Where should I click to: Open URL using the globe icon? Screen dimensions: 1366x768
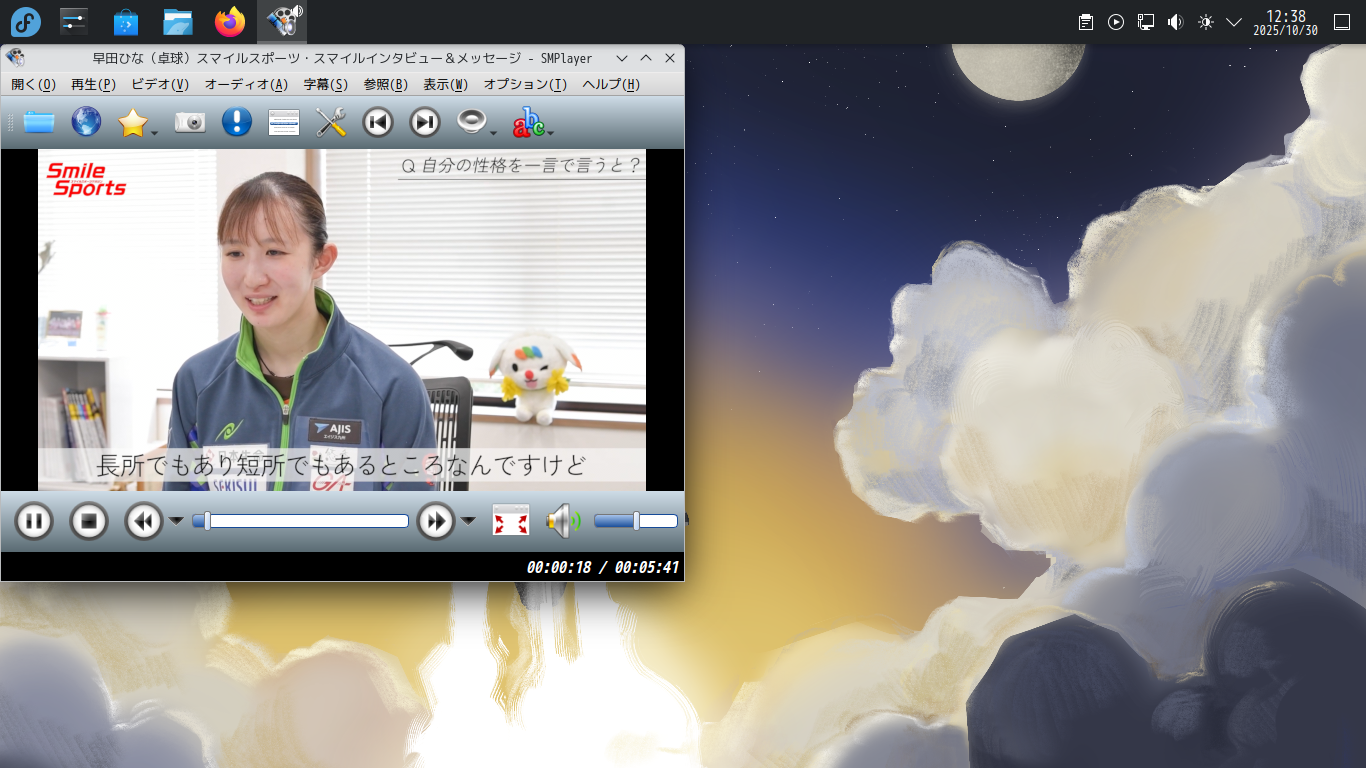[x=86, y=122]
